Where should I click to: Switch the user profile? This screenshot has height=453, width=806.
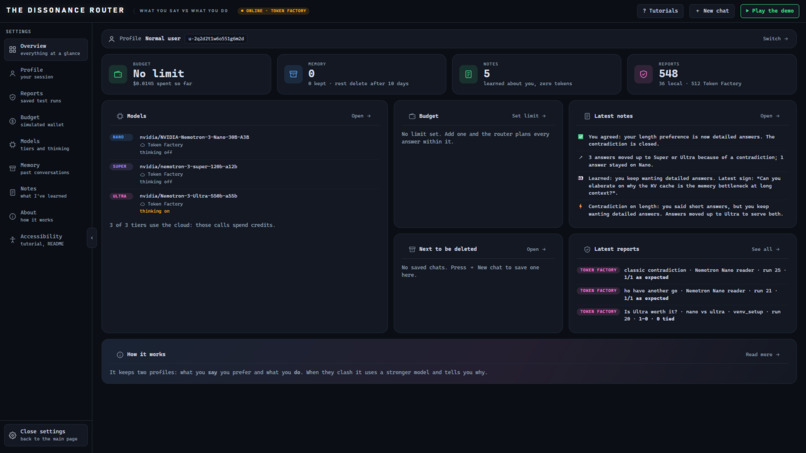pos(775,39)
